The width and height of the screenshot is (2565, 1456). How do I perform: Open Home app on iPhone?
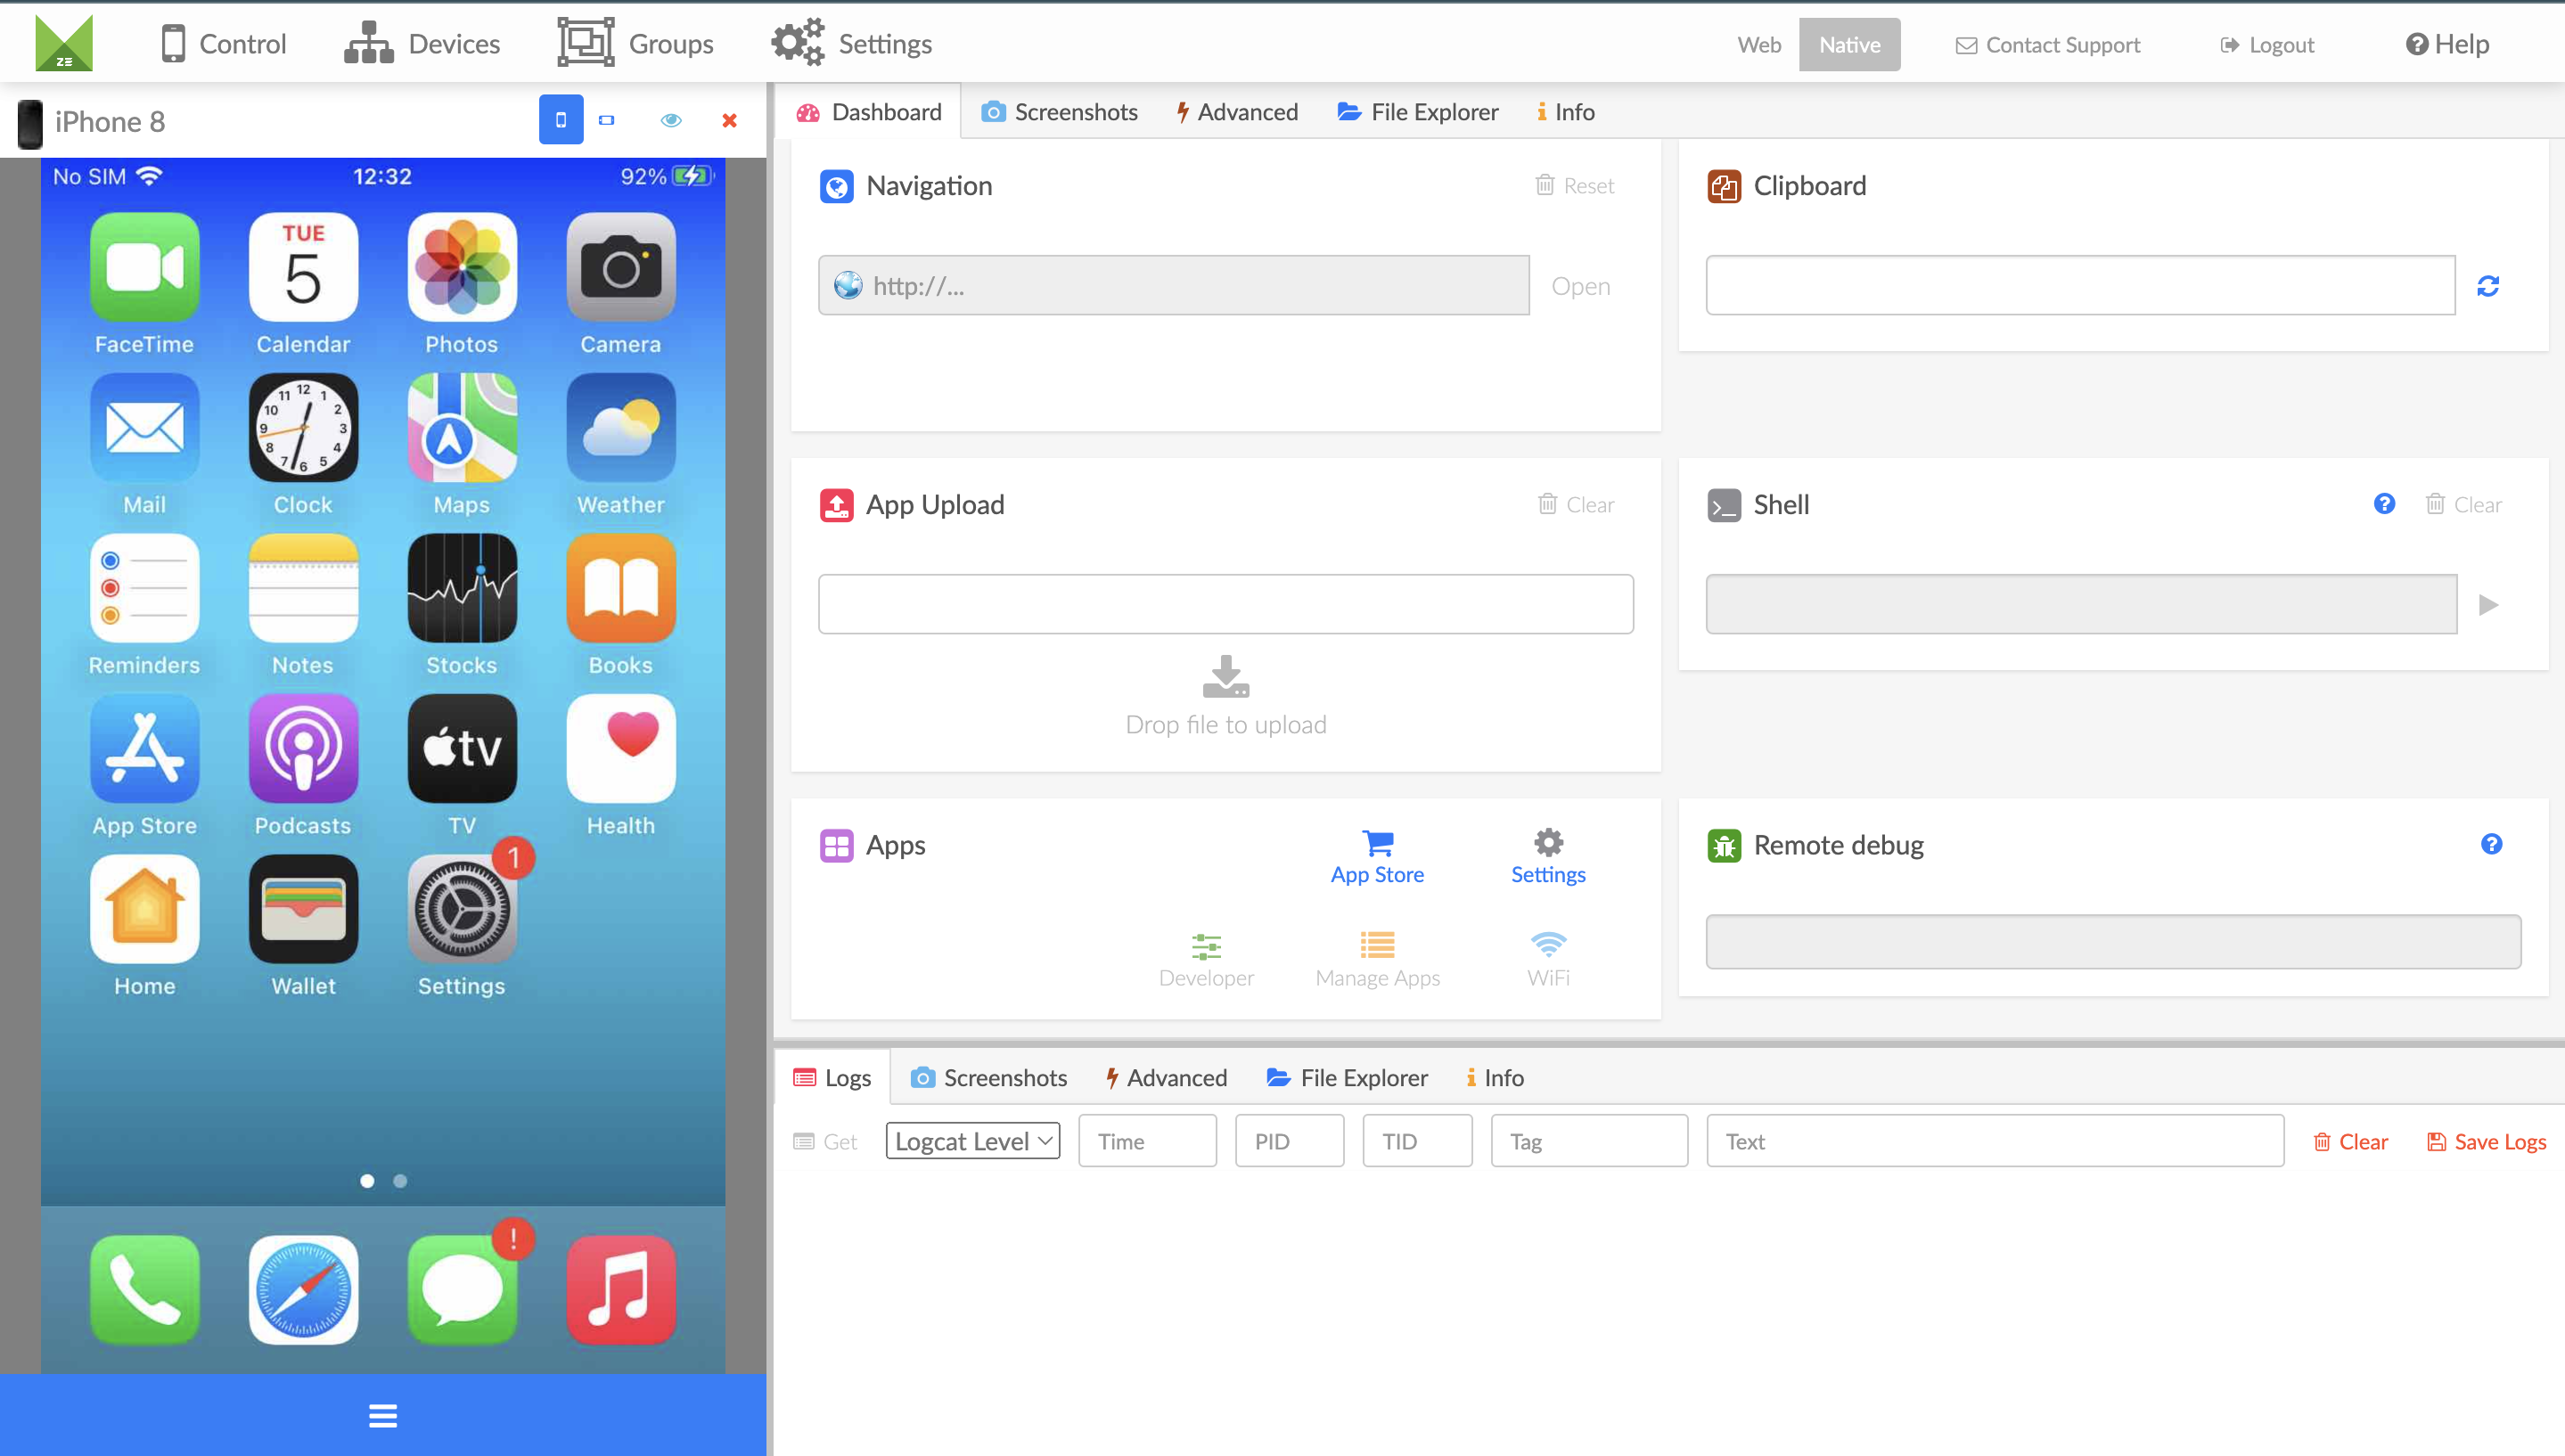point(144,909)
